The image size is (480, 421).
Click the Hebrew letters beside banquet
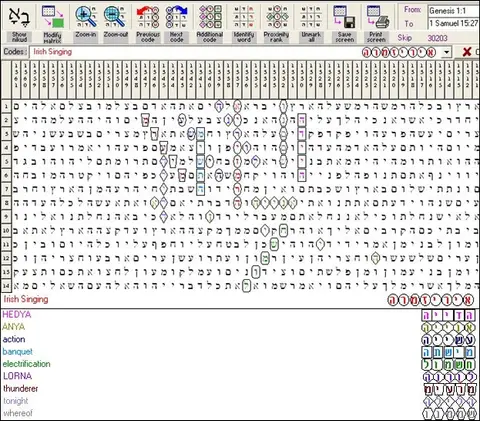448,352
